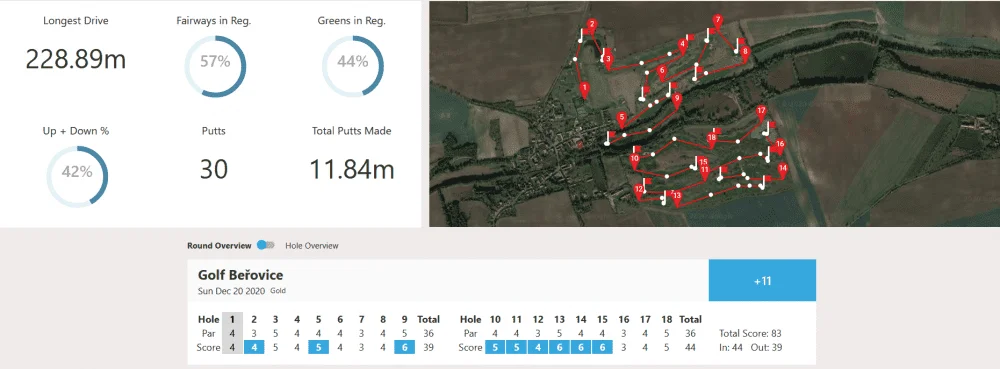Select hole 17 pin on map

(761, 113)
